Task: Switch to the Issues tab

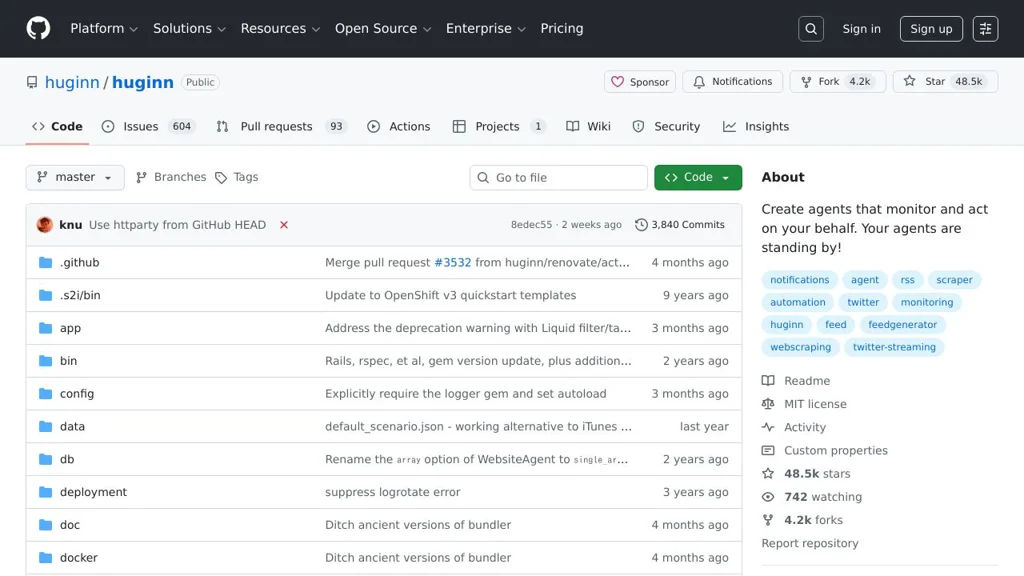Action: pos(140,127)
